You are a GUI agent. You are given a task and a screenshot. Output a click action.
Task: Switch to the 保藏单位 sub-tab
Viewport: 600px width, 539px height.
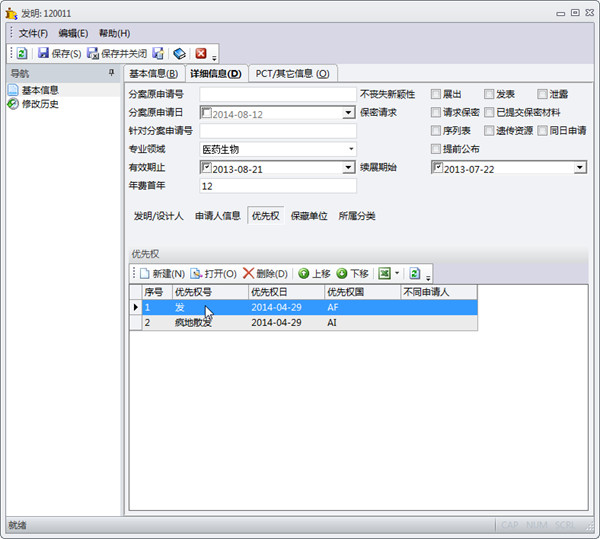point(309,216)
